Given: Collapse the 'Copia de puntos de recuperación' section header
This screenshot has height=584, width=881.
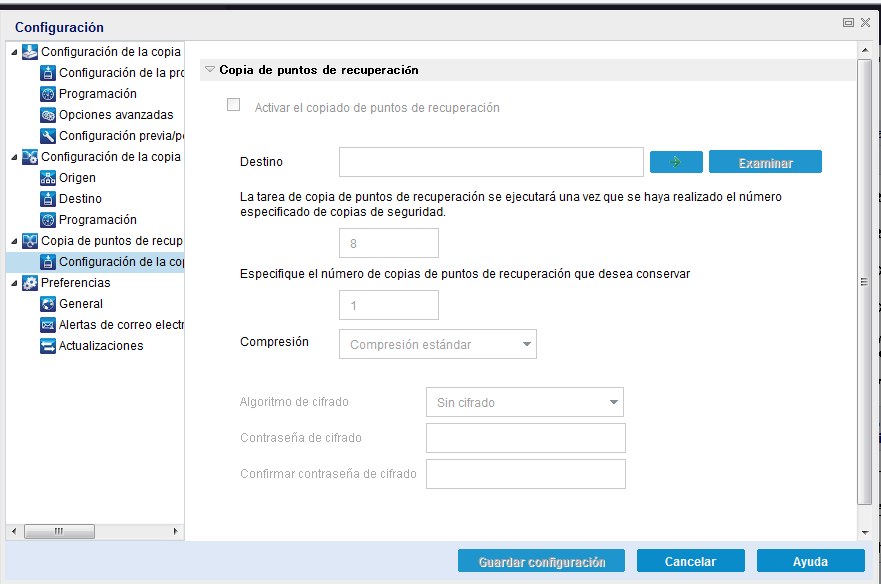Looking at the screenshot, I should [x=209, y=70].
